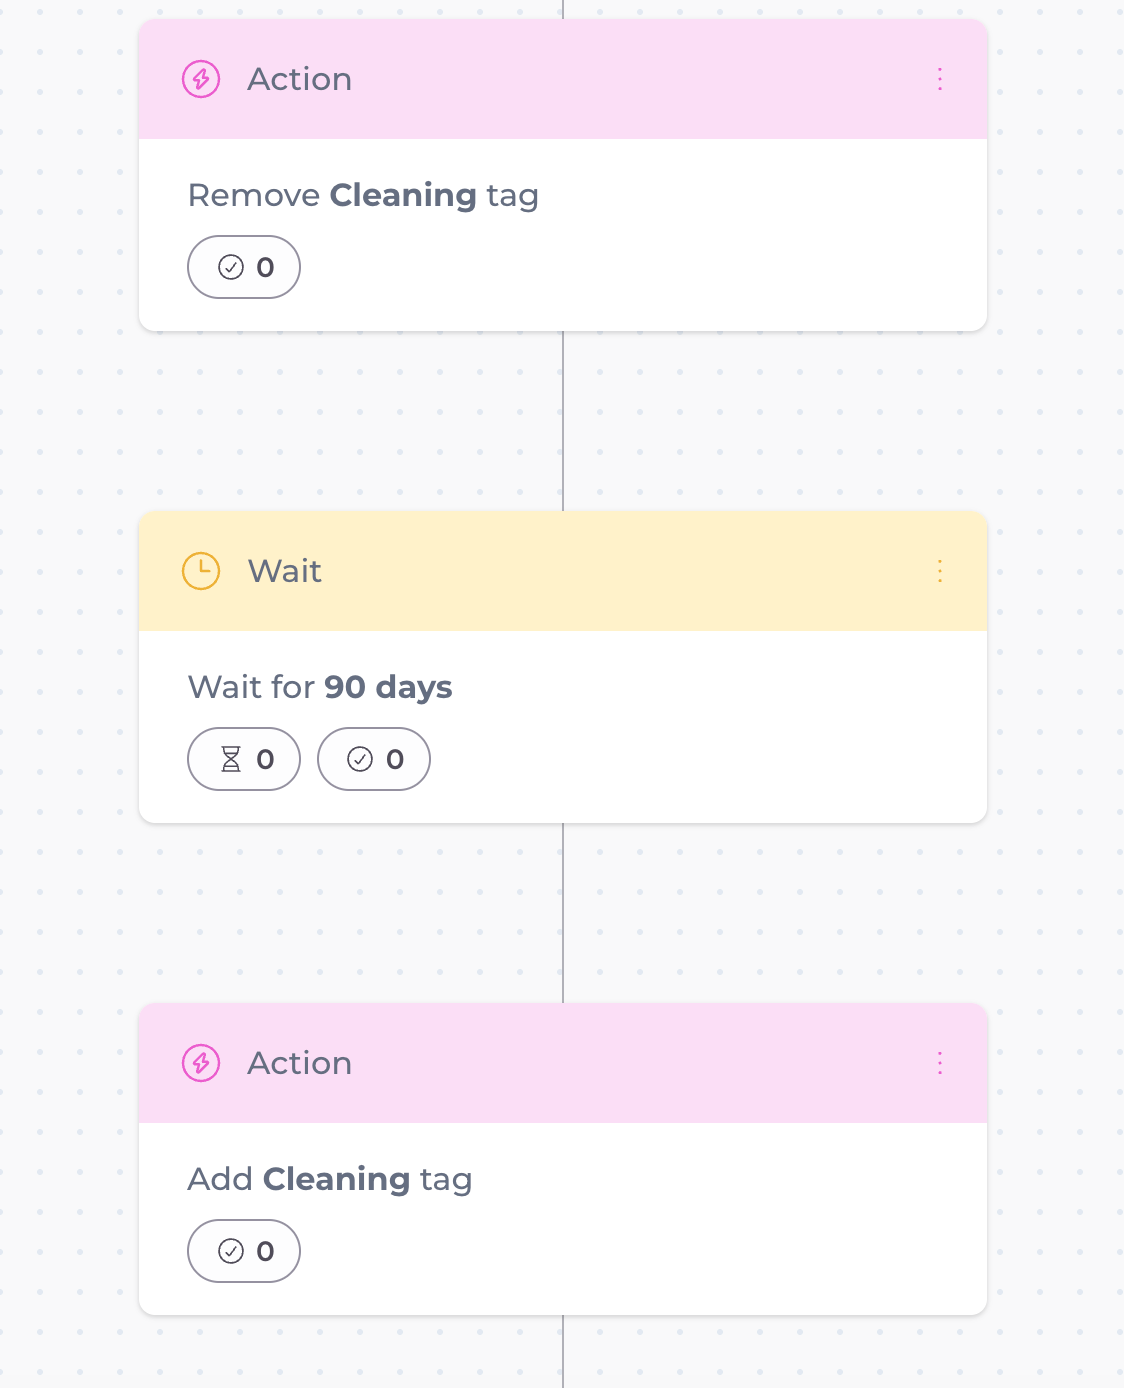
Task: Click Add Cleaning tag text
Action: point(330,1179)
